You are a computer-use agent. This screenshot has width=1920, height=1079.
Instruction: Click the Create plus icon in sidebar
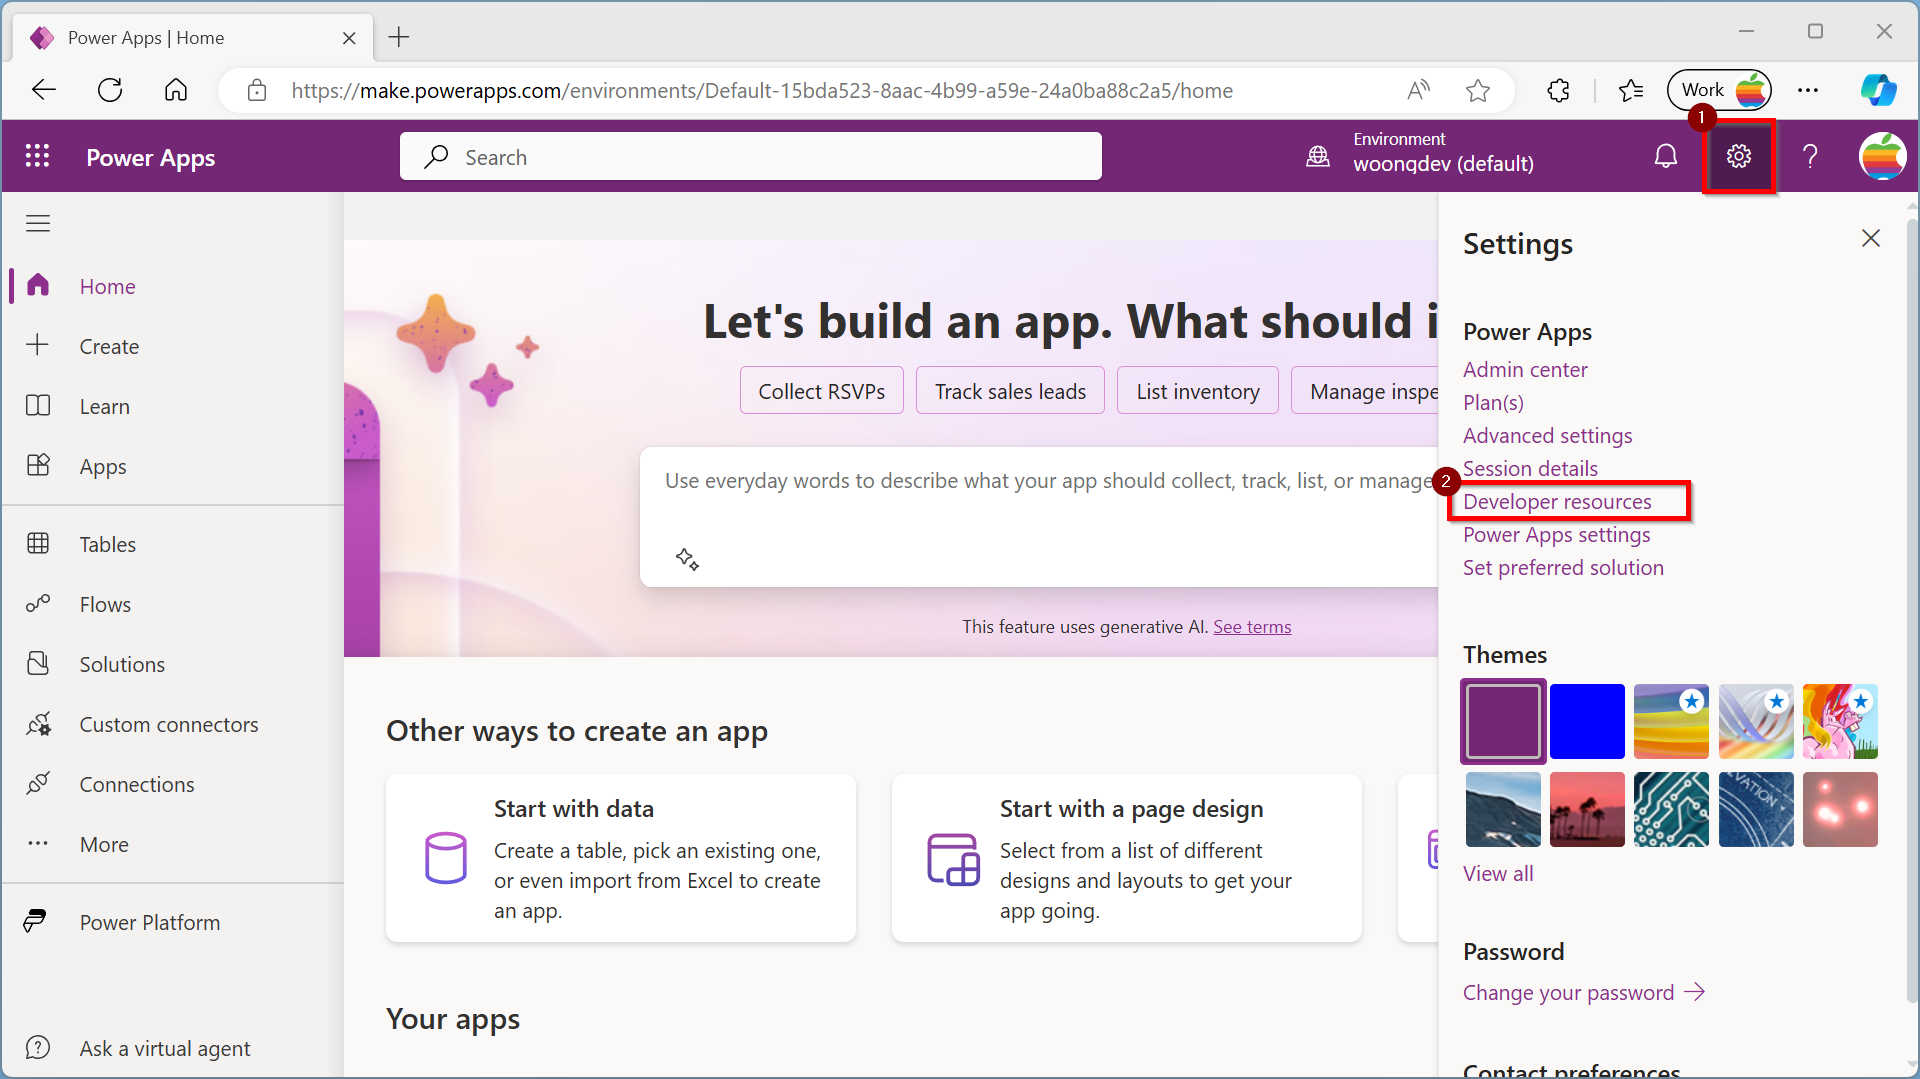(x=38, y=345)
